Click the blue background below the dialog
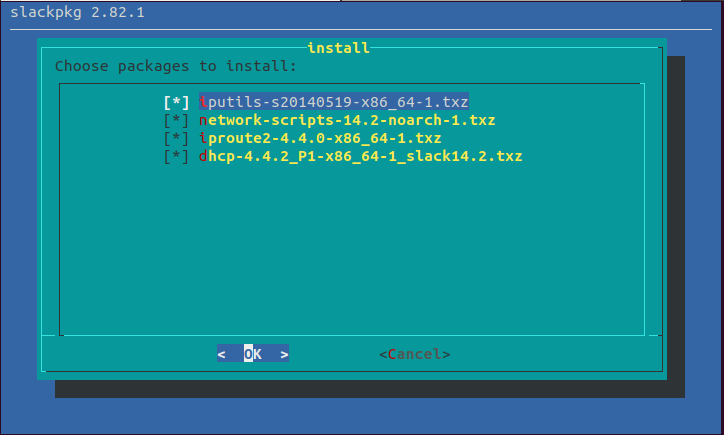This screenshot has height=435, width=724. 360,417
